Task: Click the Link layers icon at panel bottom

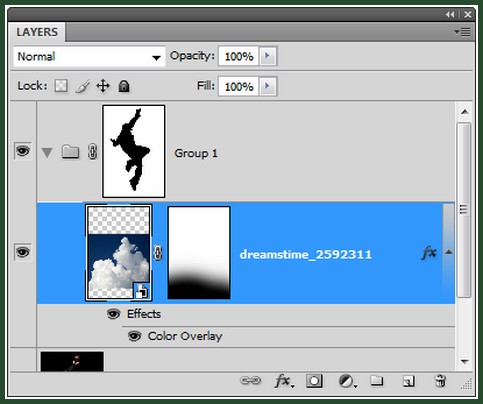Action: click(x=250, y=380)
